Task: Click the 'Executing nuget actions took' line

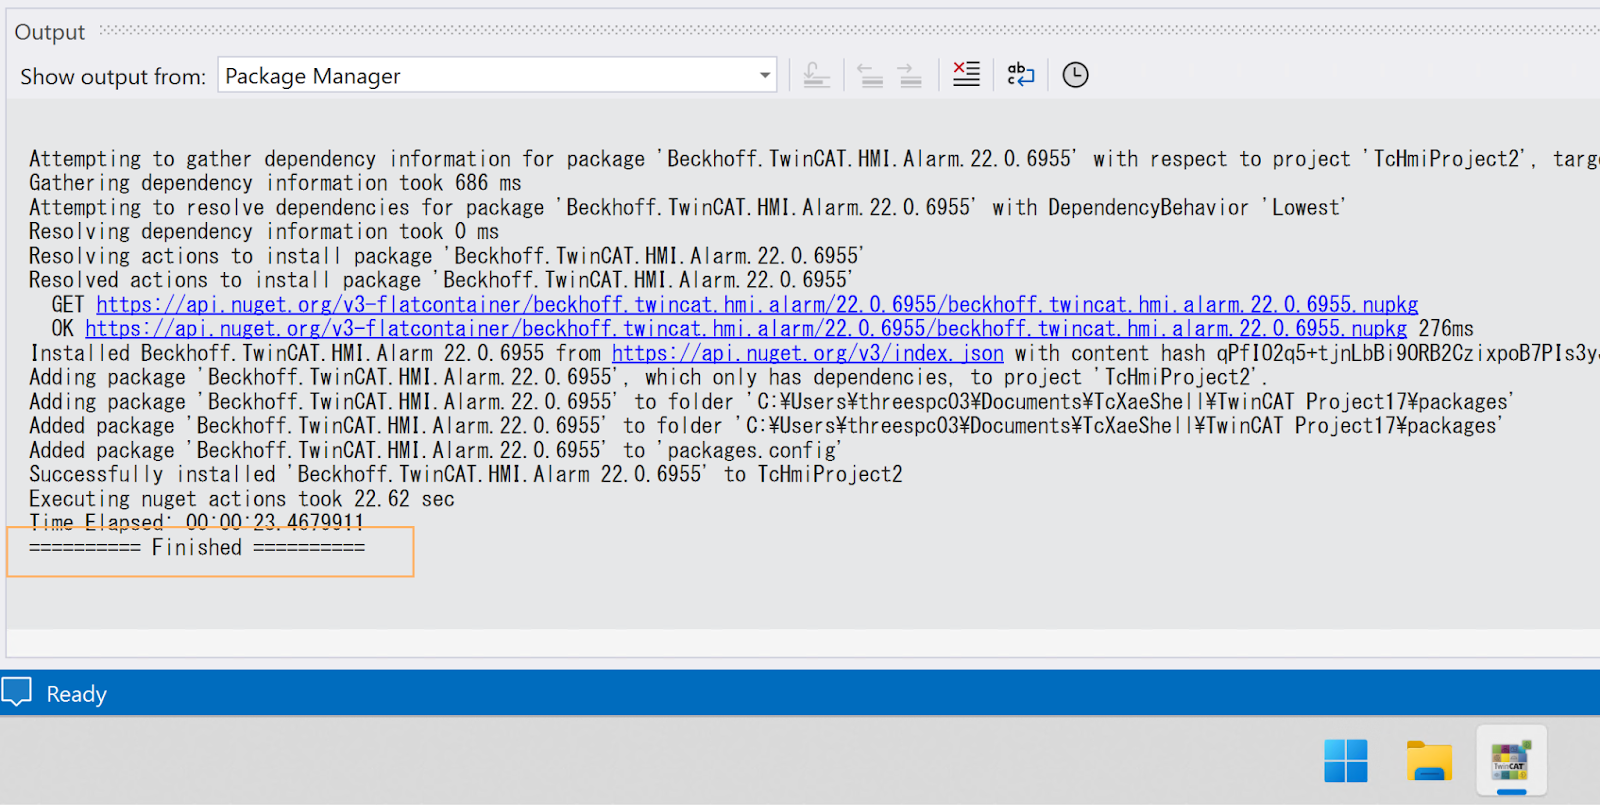Action: click(x=241, y=498)
